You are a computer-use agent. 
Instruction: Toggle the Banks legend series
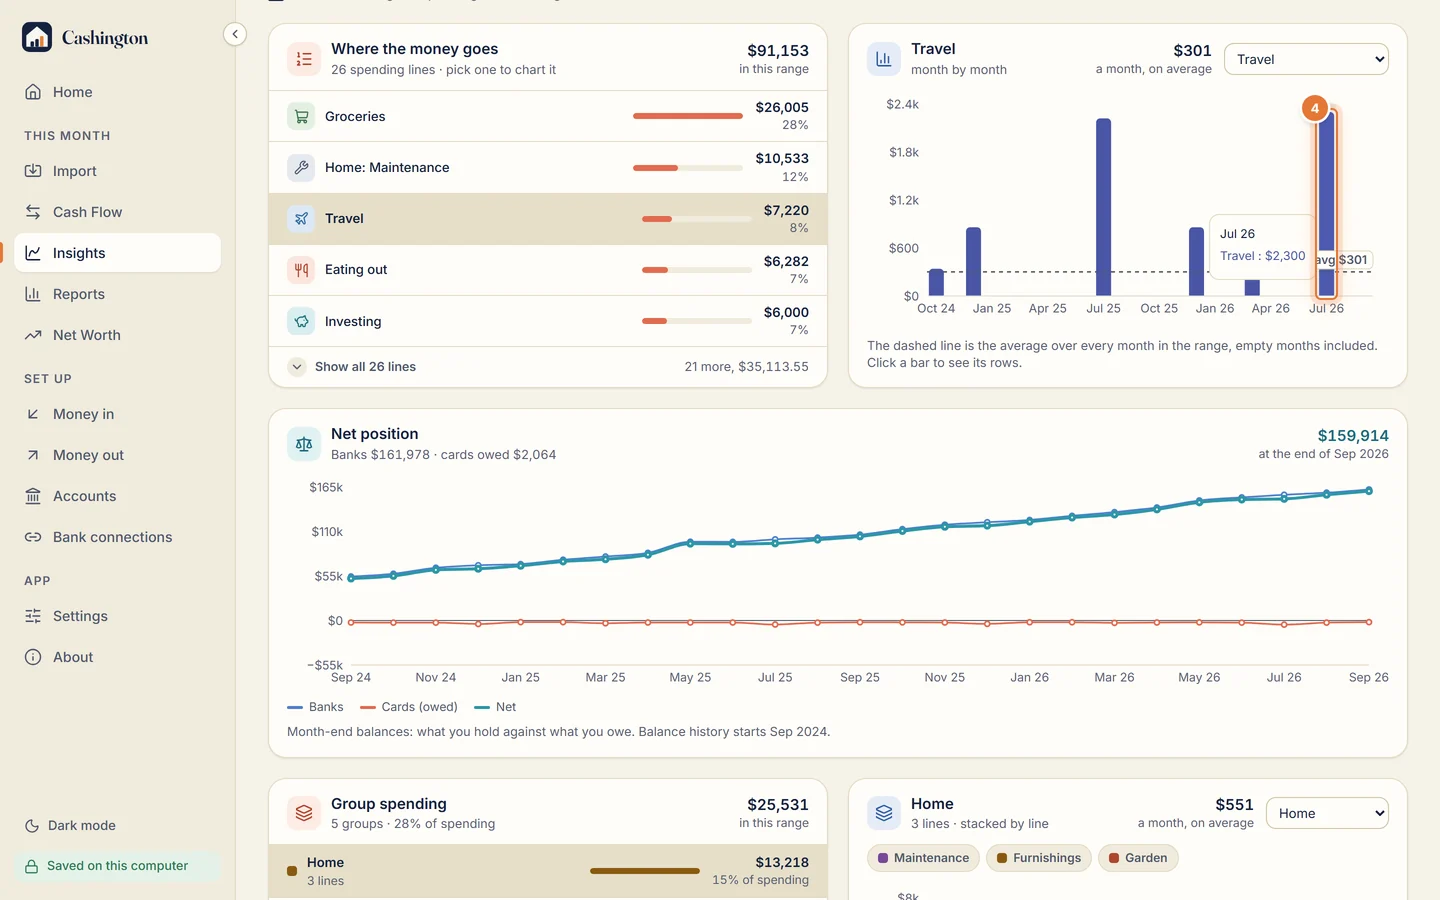point(316,707)
